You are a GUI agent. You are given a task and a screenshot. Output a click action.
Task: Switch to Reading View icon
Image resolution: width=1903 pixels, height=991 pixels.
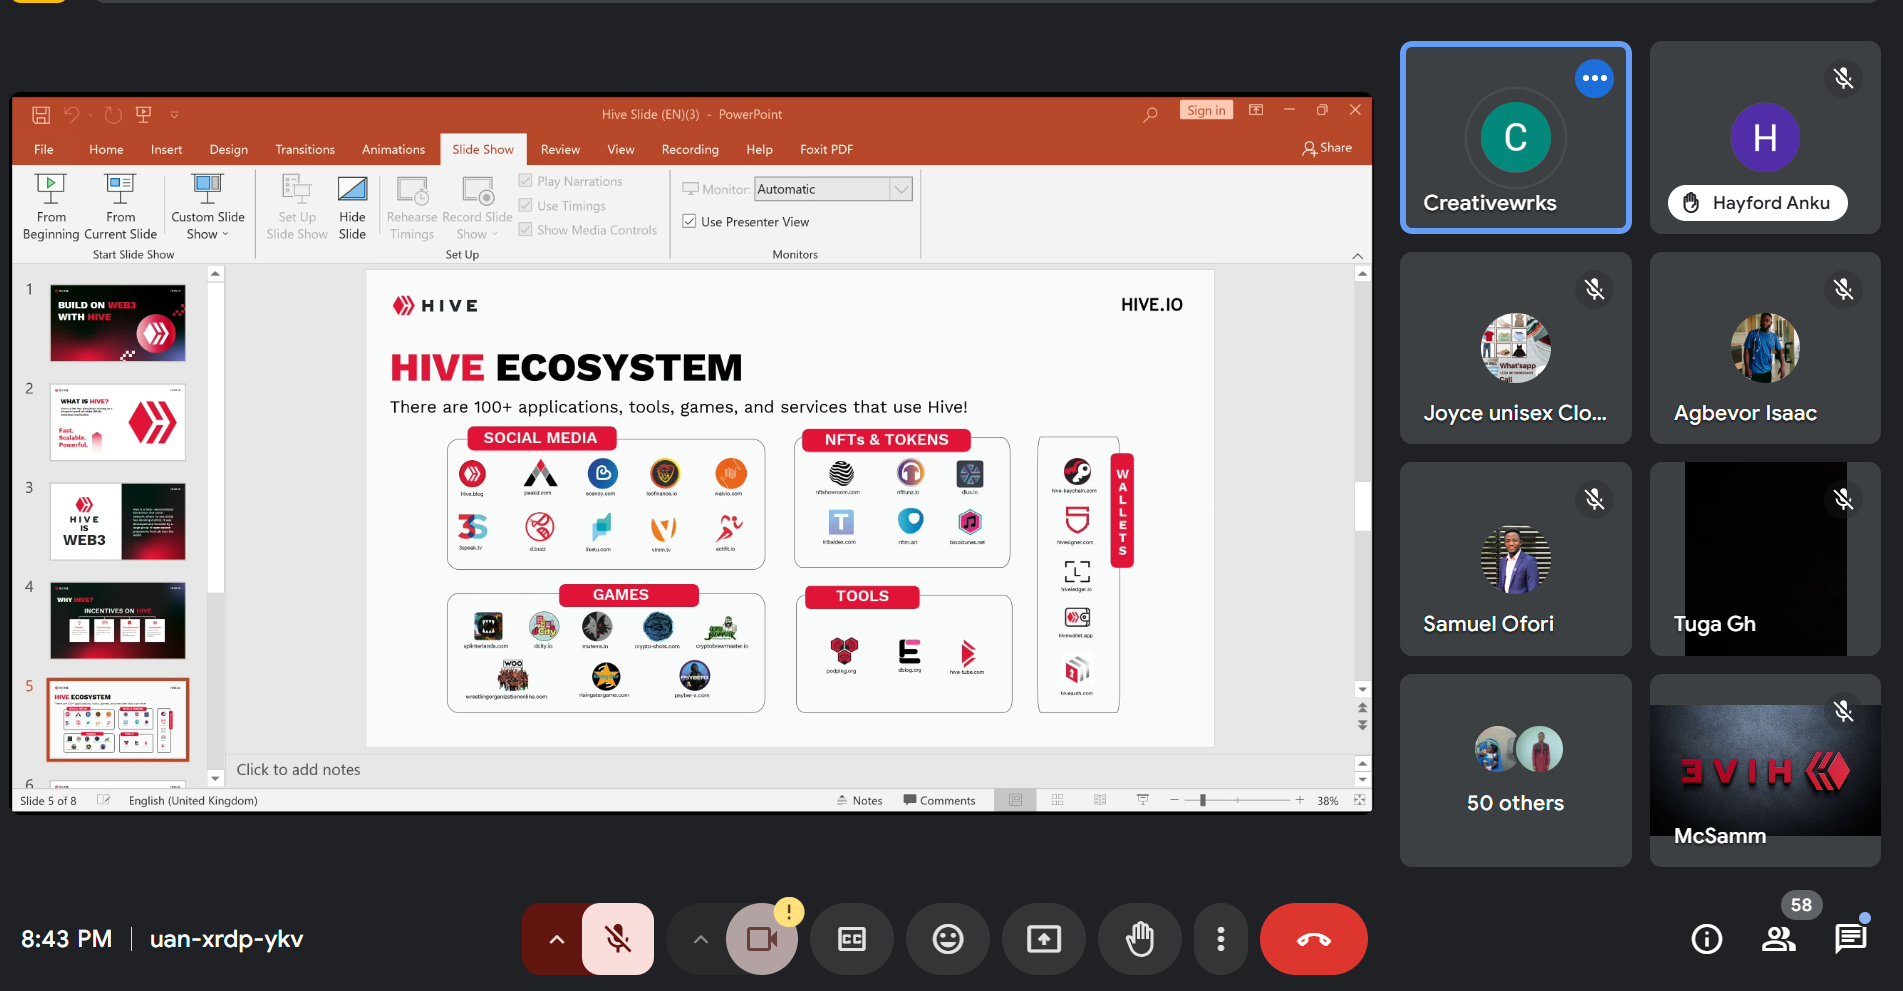[x=1100, y=800]
